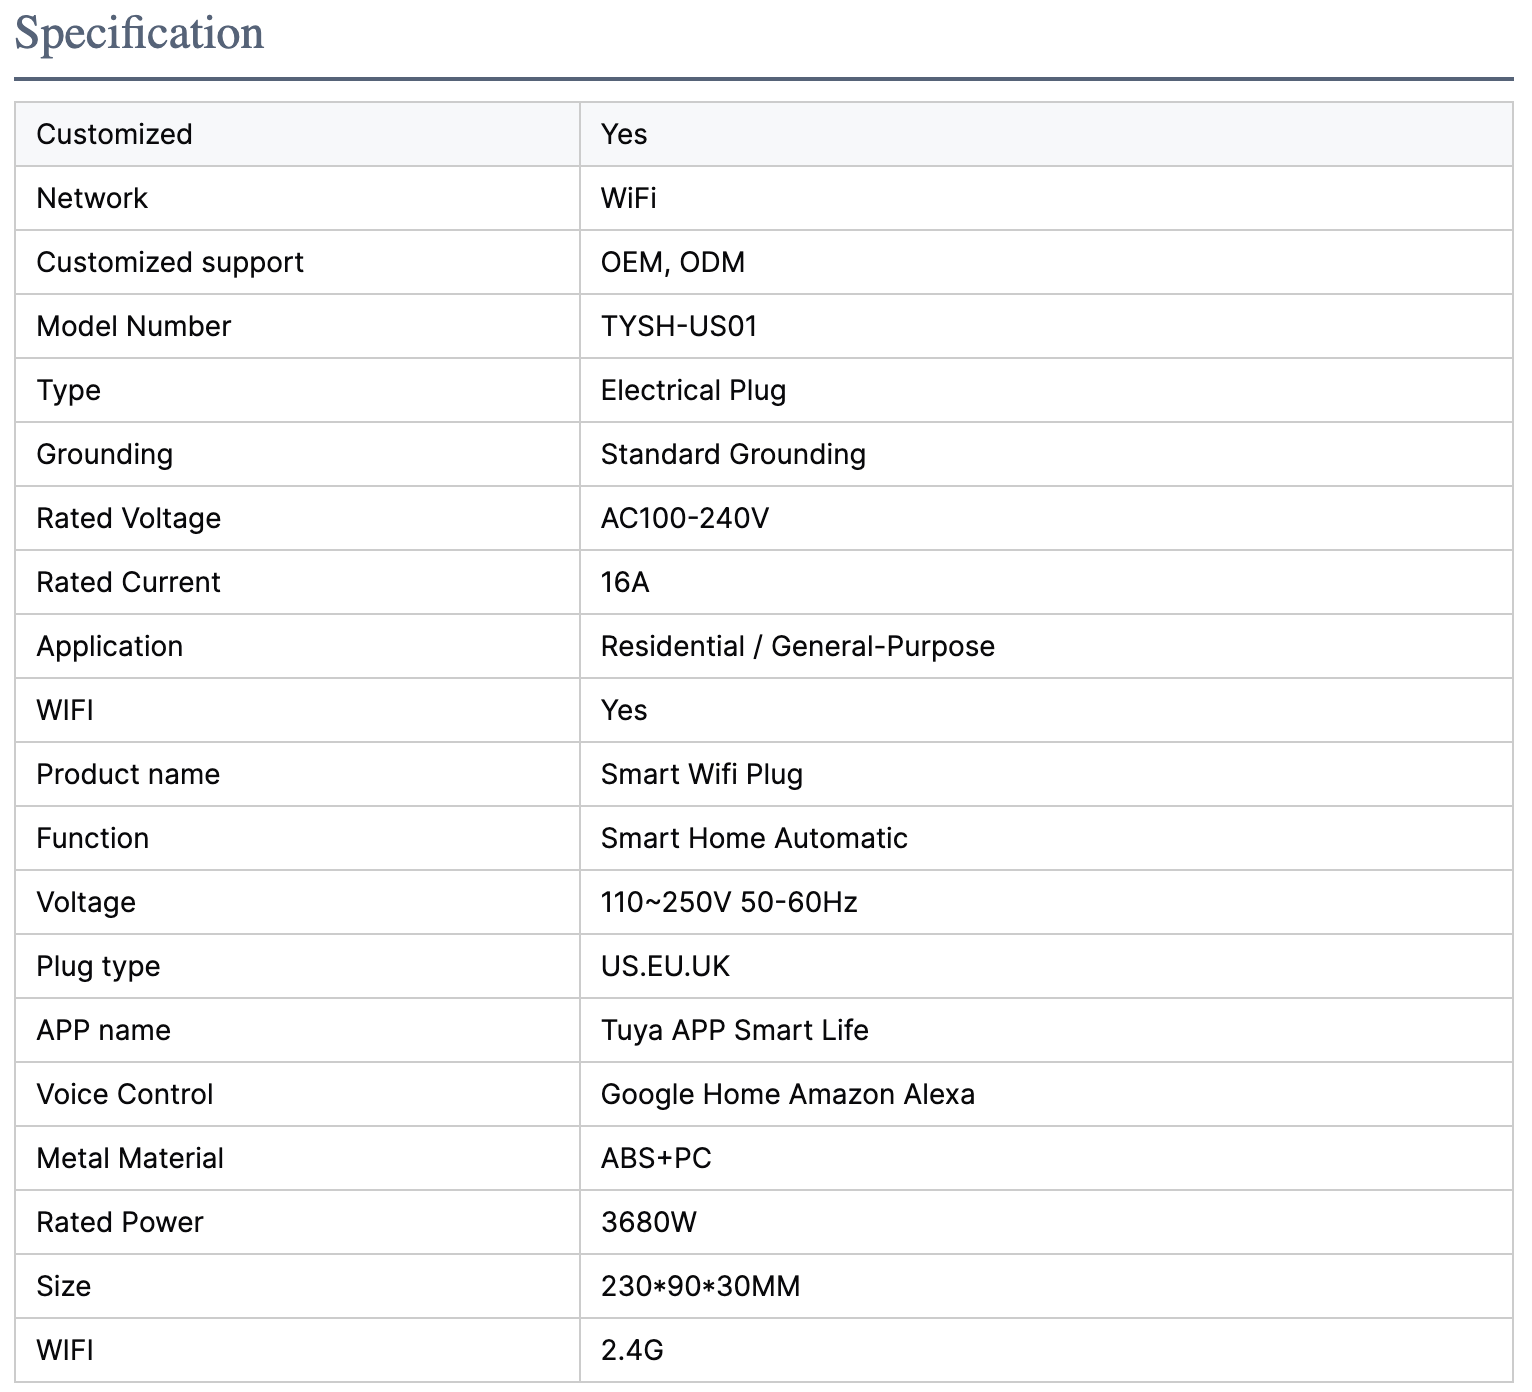
Task: Click the Standard Grounding value
Action: [x=732, y=454]
